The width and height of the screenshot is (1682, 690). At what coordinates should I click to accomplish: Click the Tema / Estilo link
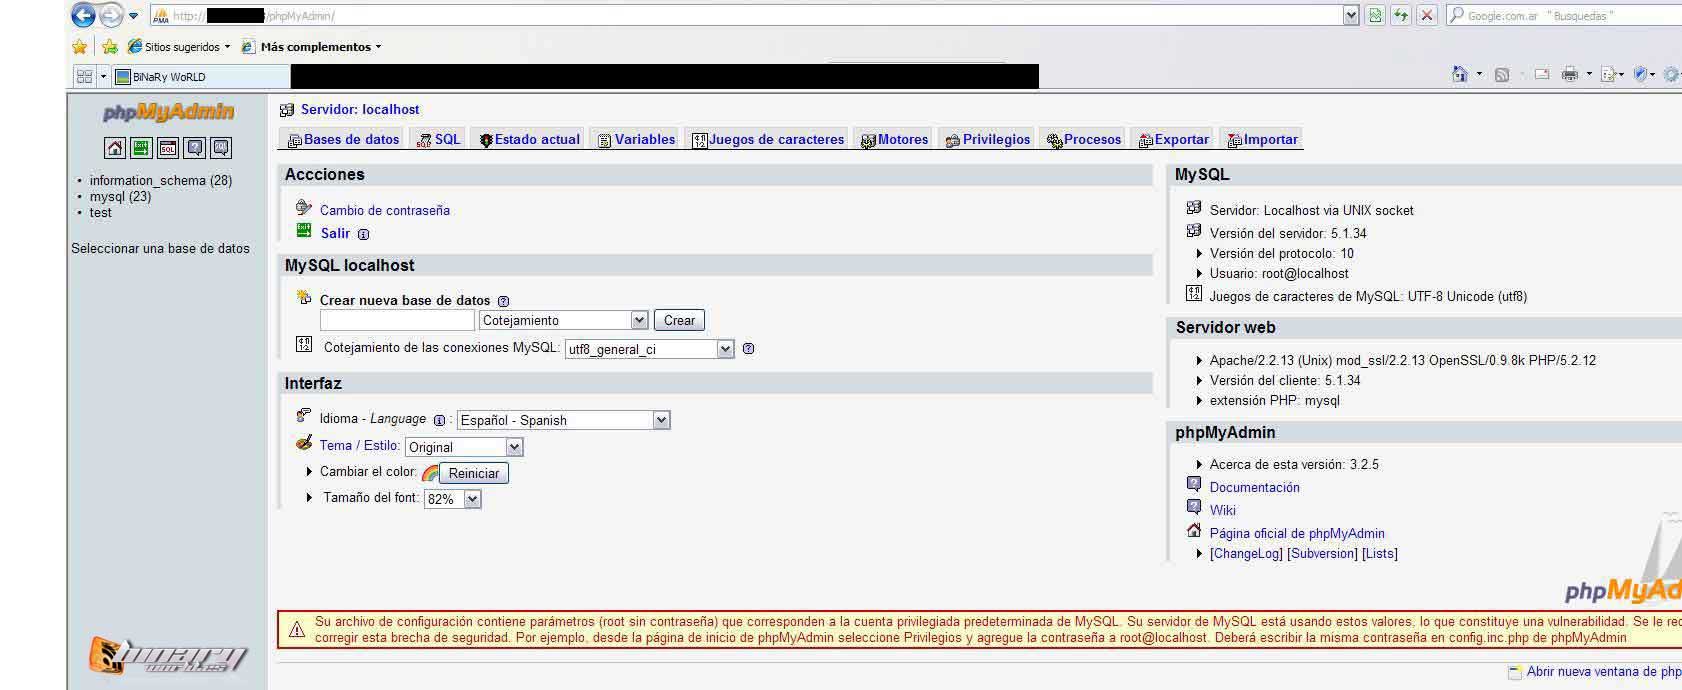click(x=360, y=445)
